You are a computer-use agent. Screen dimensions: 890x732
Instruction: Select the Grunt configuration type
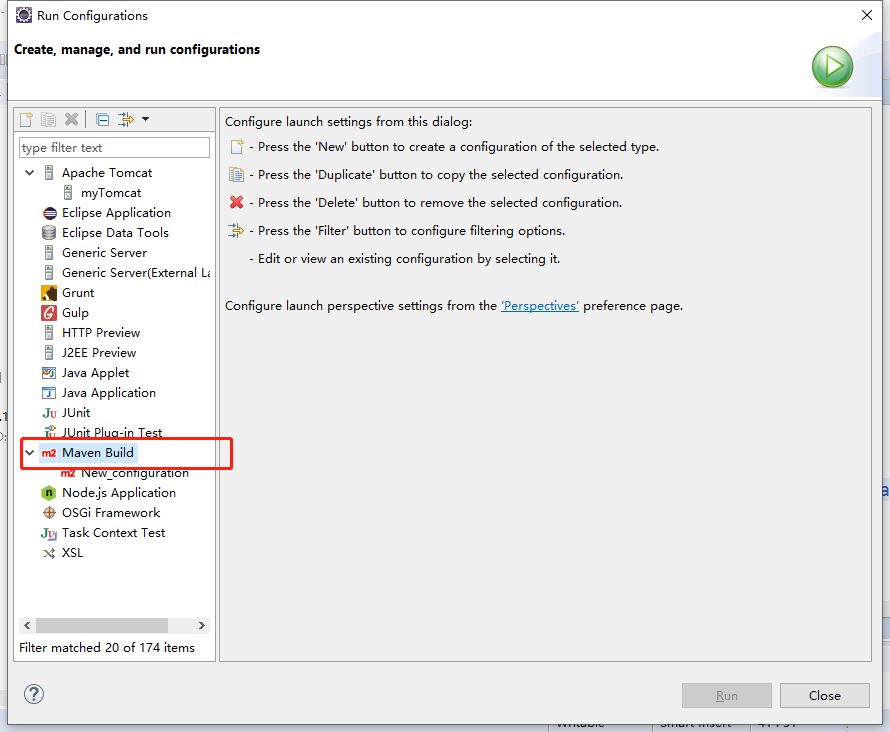point(77,293)
